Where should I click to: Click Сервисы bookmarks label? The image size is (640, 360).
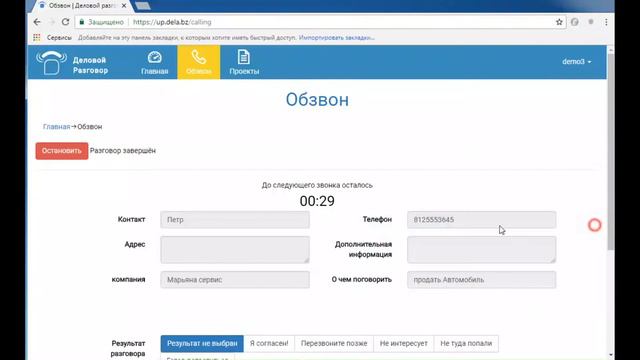click(x=59, y=38)
